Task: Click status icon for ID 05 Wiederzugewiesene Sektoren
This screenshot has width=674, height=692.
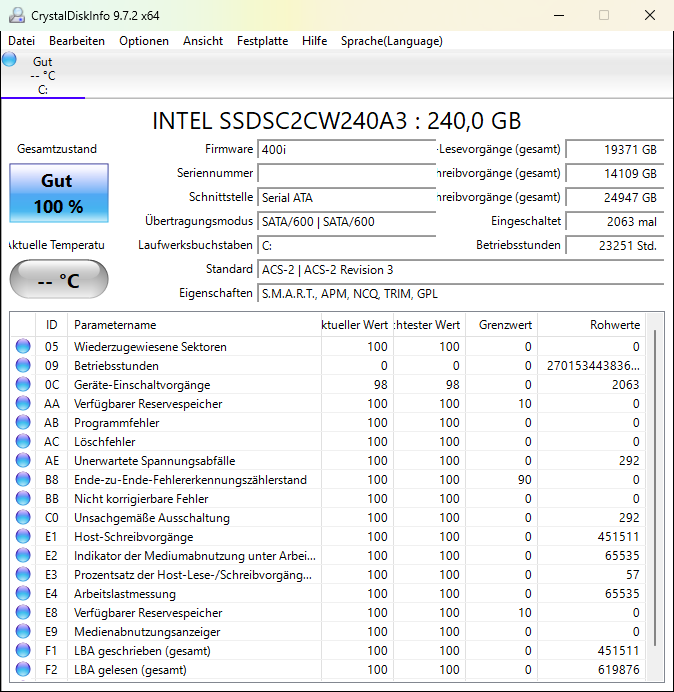Action: point(23,346)
